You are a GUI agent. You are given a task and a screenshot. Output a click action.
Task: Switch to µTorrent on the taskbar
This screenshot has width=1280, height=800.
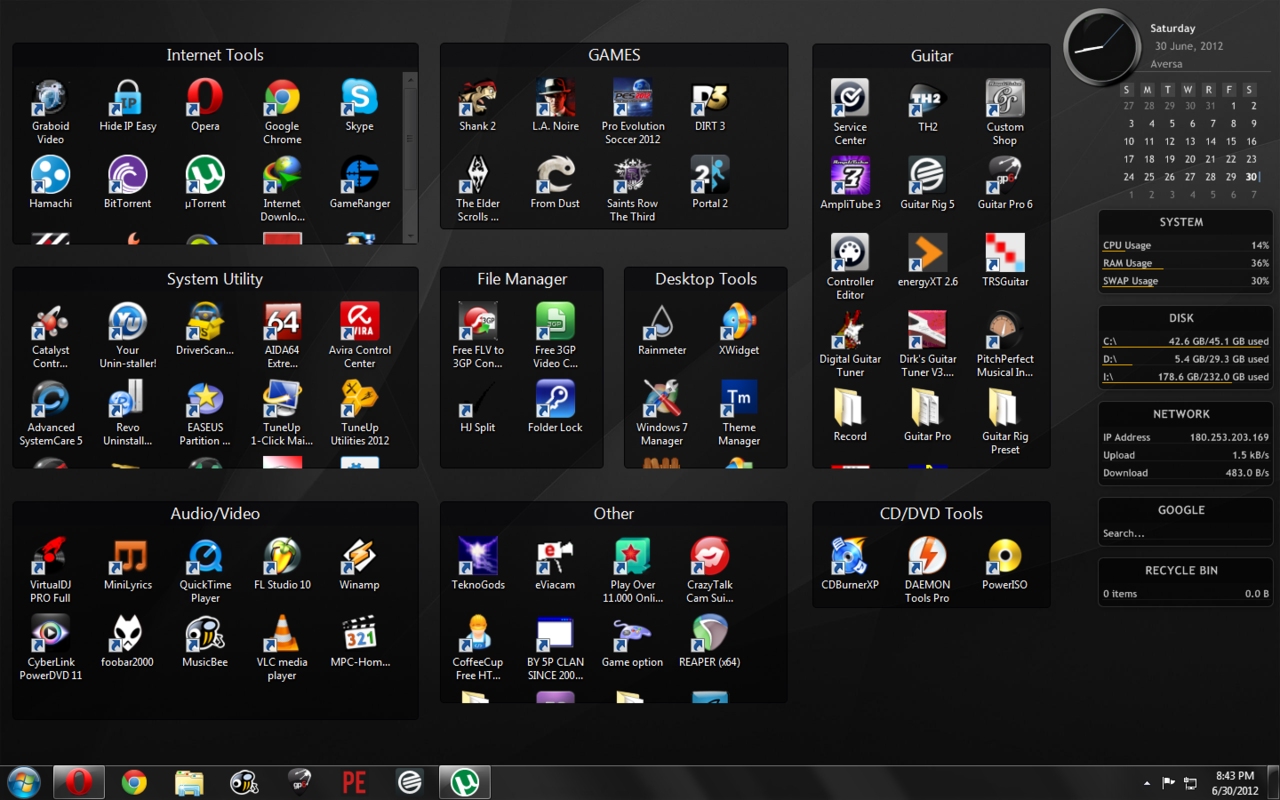point(464,782)
